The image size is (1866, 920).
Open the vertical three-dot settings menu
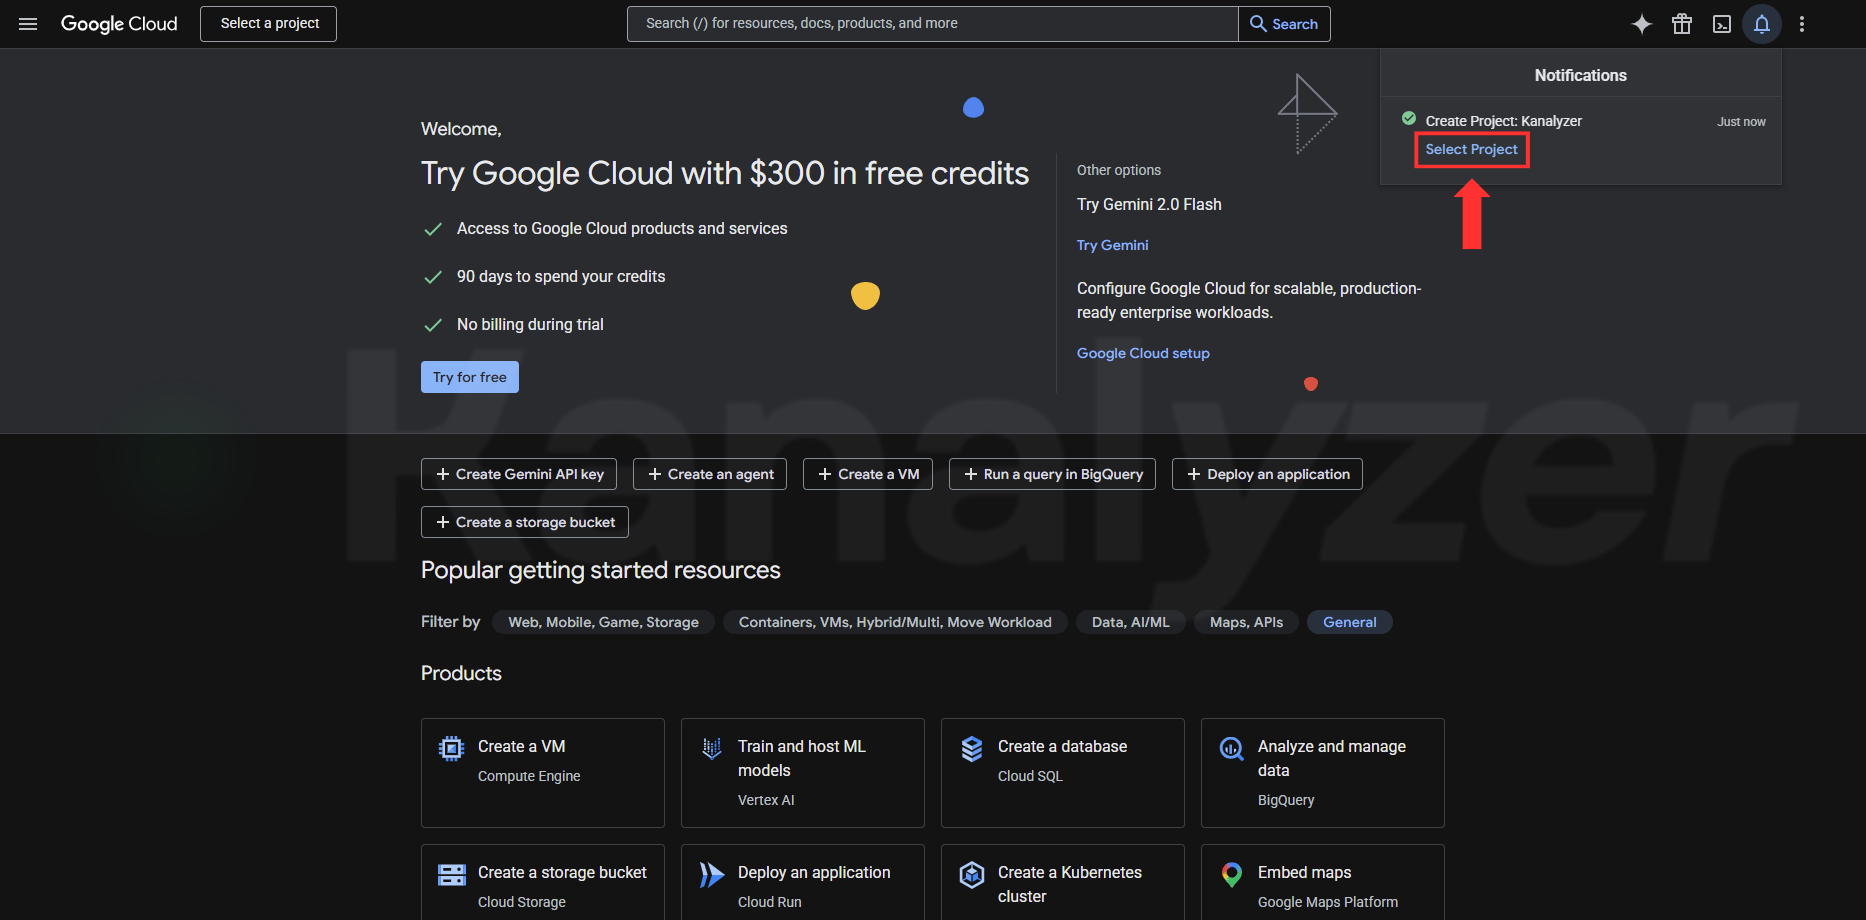pos(1802,24)
